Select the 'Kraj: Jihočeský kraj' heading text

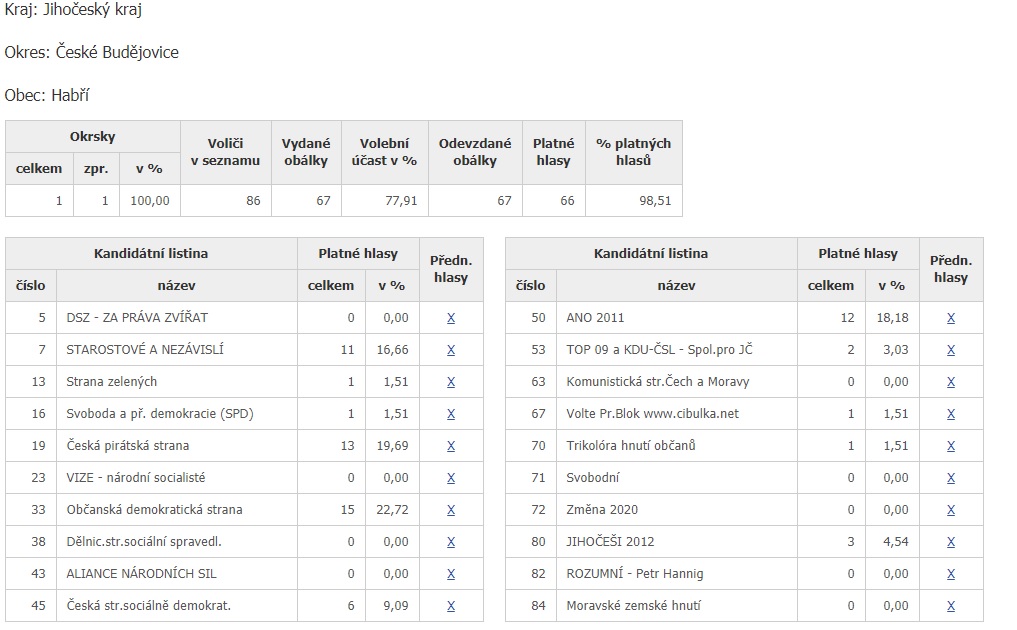(73, 10)
